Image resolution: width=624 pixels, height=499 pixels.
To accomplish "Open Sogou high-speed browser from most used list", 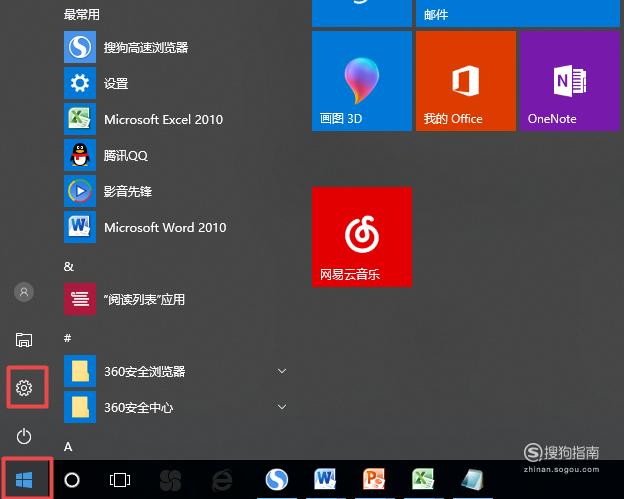I will 175,47.
